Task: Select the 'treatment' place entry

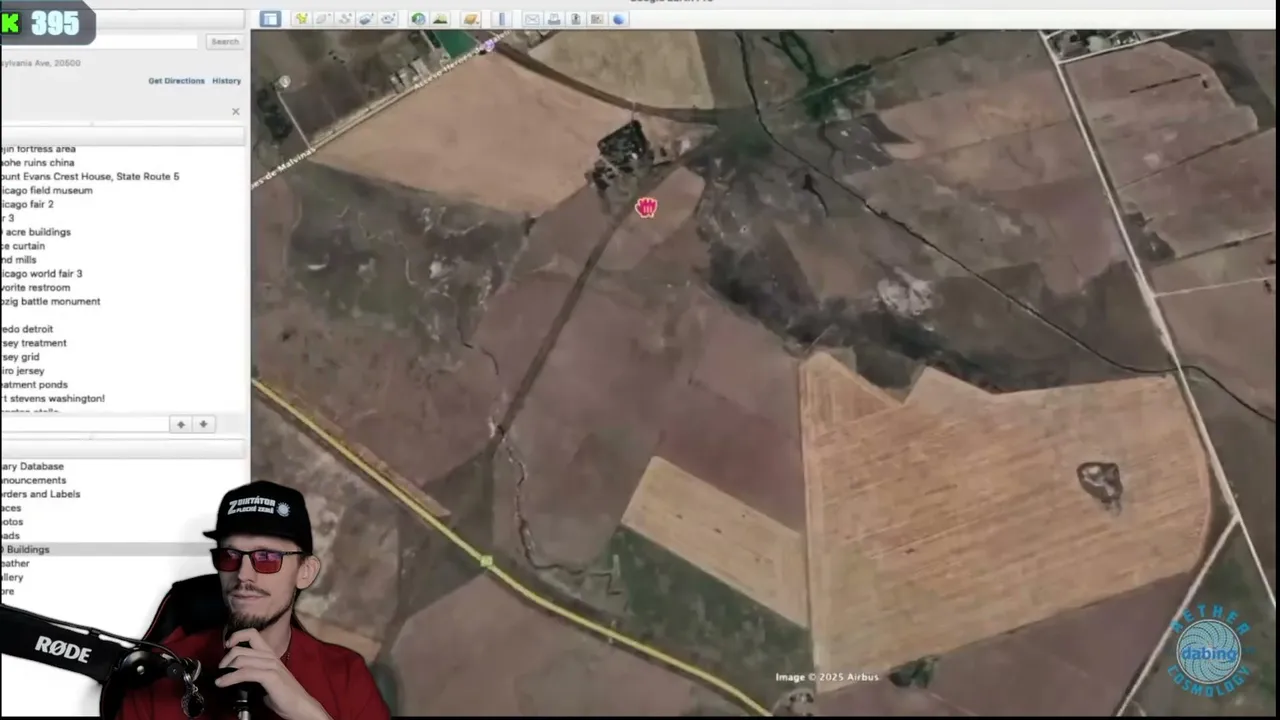Action: (33, 343)
